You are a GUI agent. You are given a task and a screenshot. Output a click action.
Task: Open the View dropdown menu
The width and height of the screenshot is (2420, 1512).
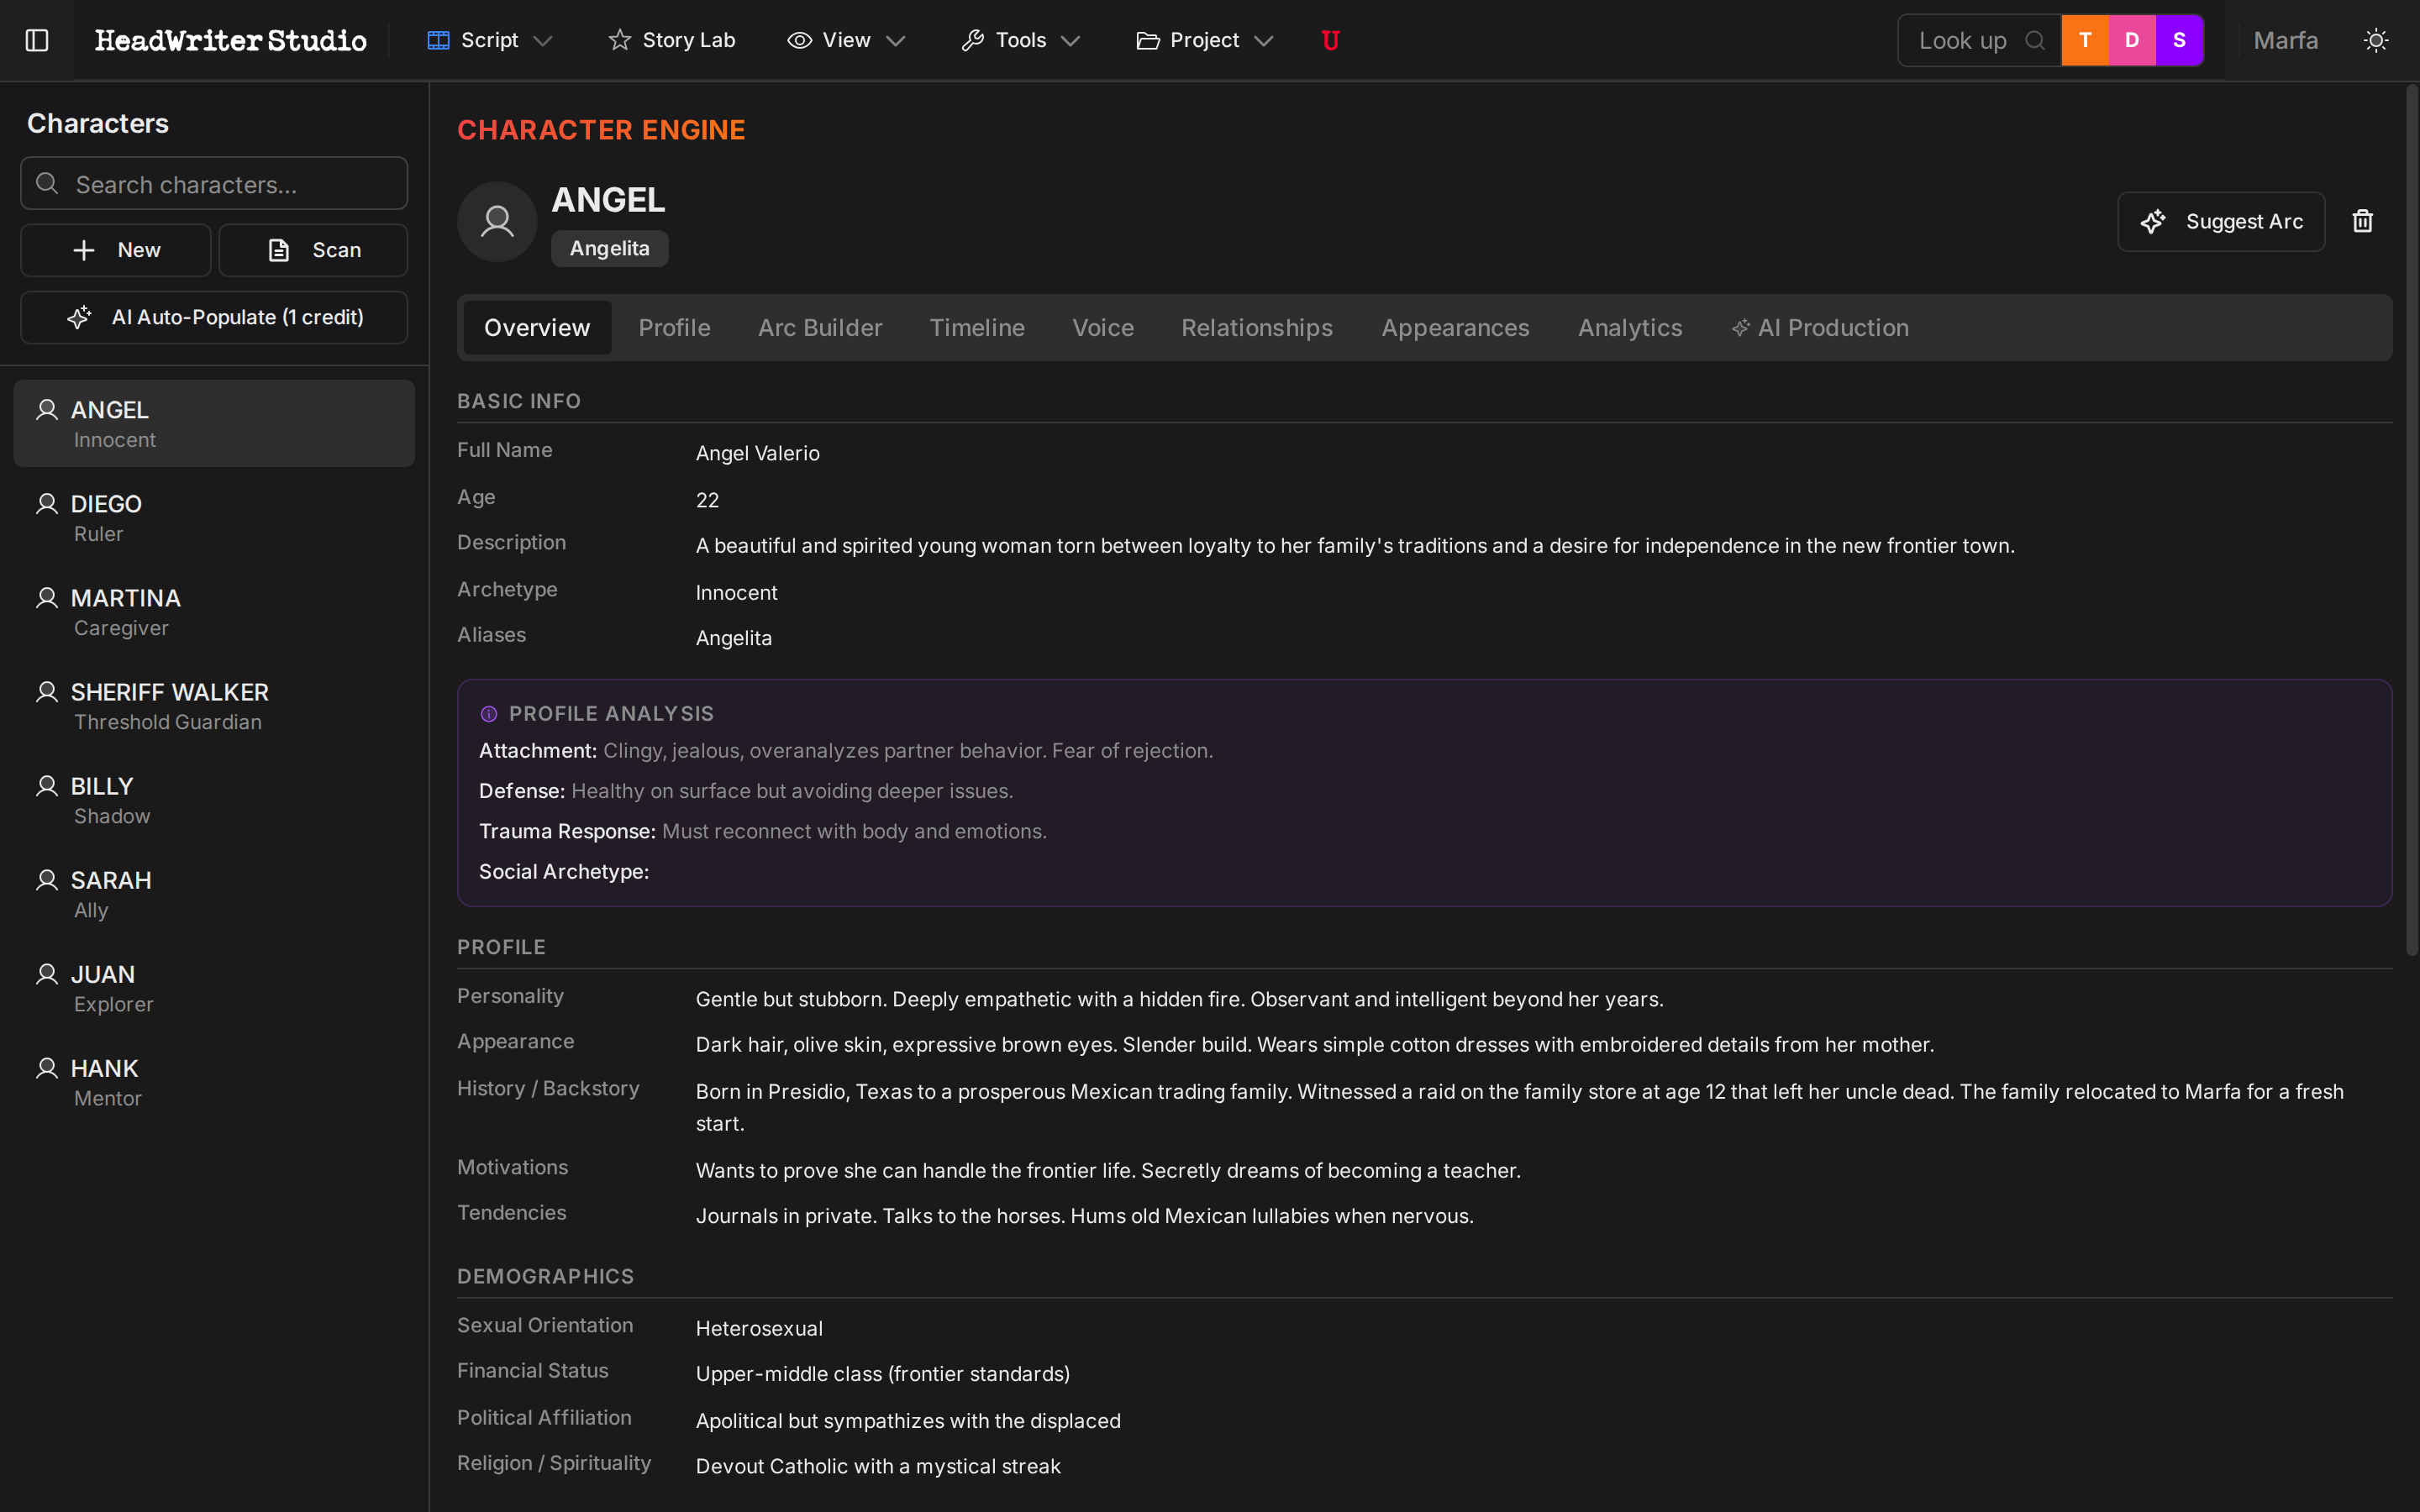point(845,40)
